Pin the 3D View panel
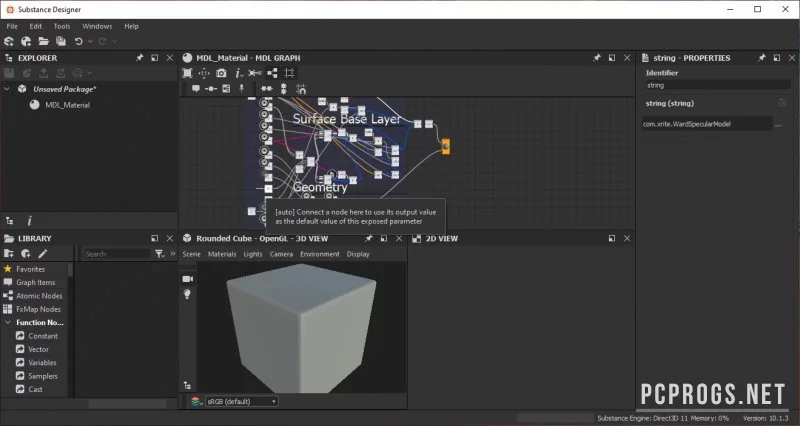800x426 pixels. pyautogui.click(x=368, y=238)
